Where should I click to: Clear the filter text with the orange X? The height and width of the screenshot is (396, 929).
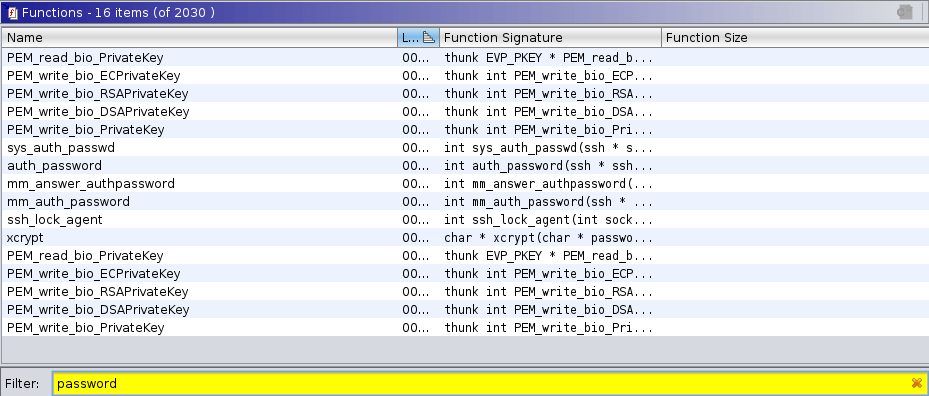click(917, 383)
